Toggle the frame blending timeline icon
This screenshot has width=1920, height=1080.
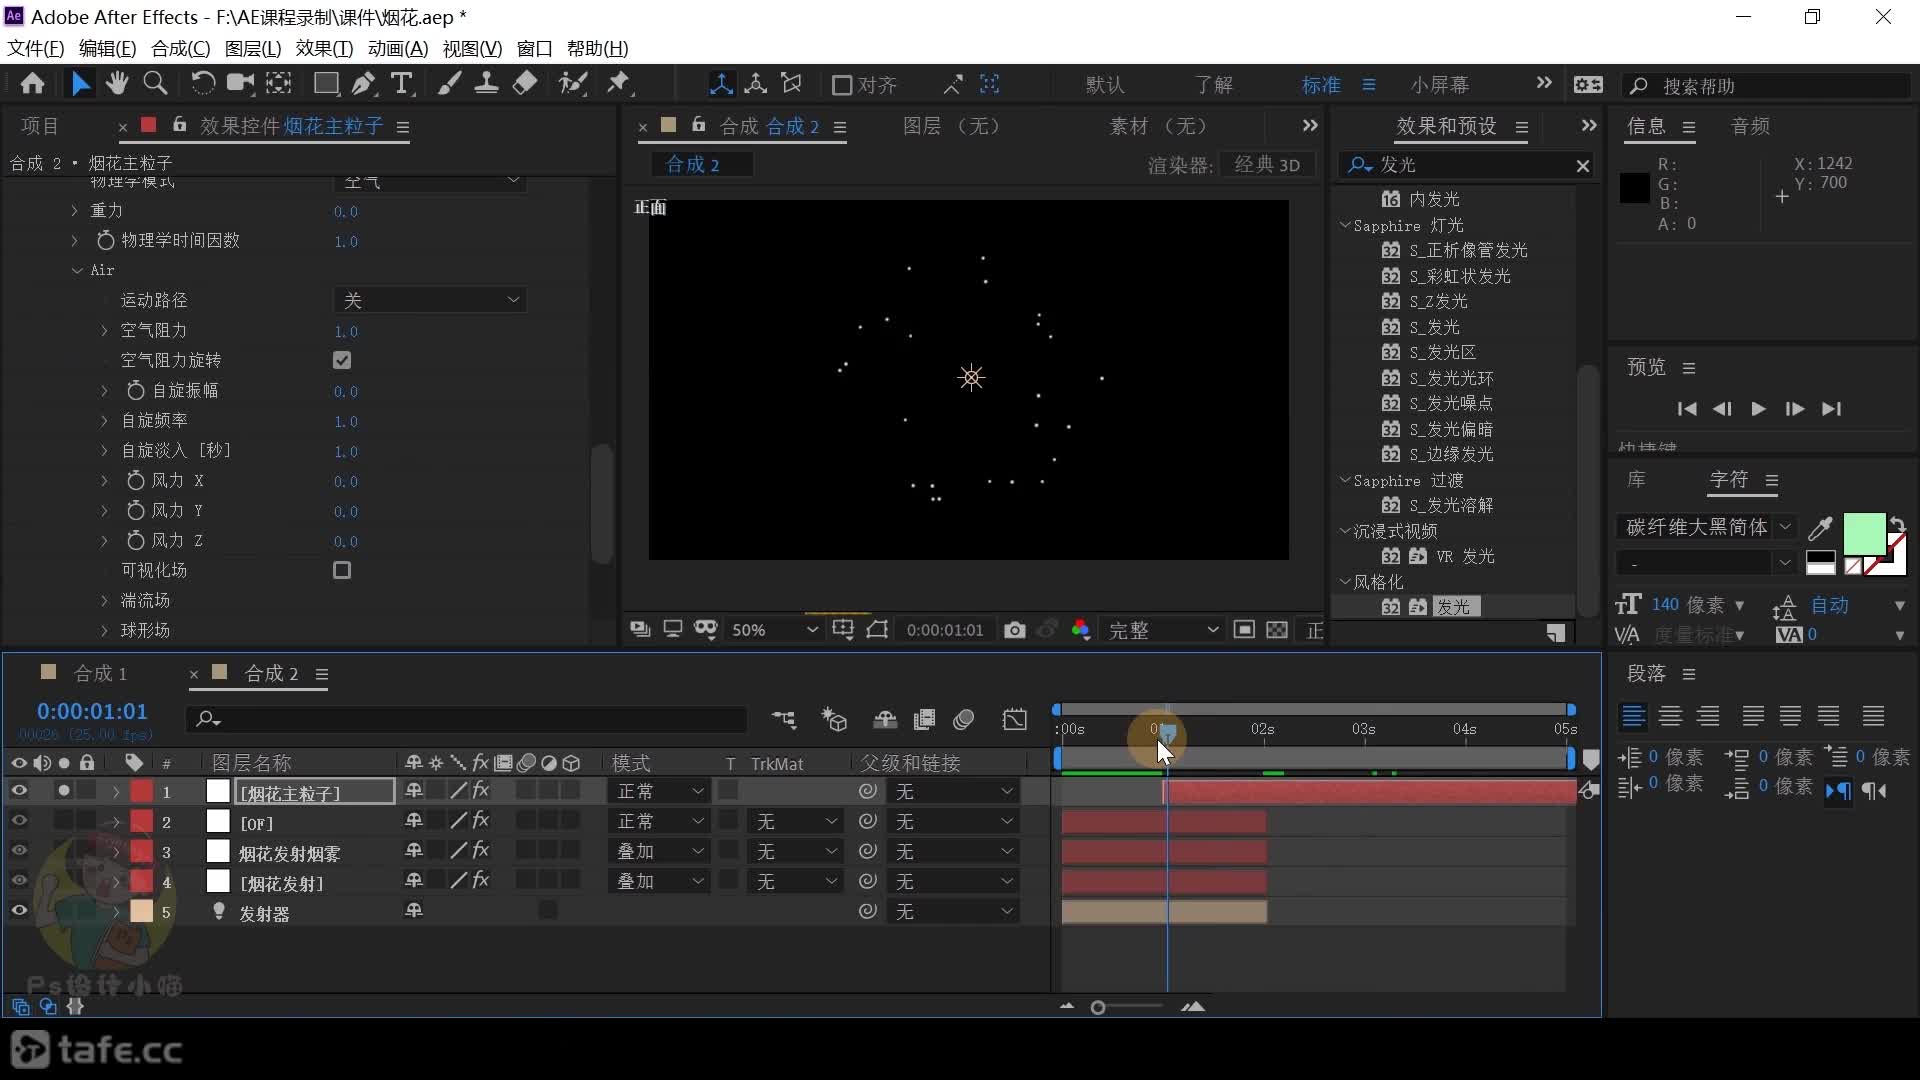click(925, 720)
